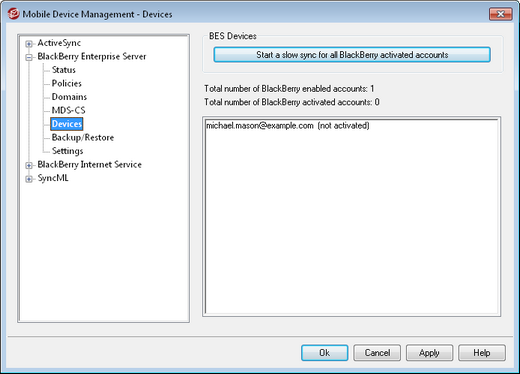This screenshot has height=374, width=520.
Task: Click the MDaemon app icon in title bar
Action: (x=13, y=14)
